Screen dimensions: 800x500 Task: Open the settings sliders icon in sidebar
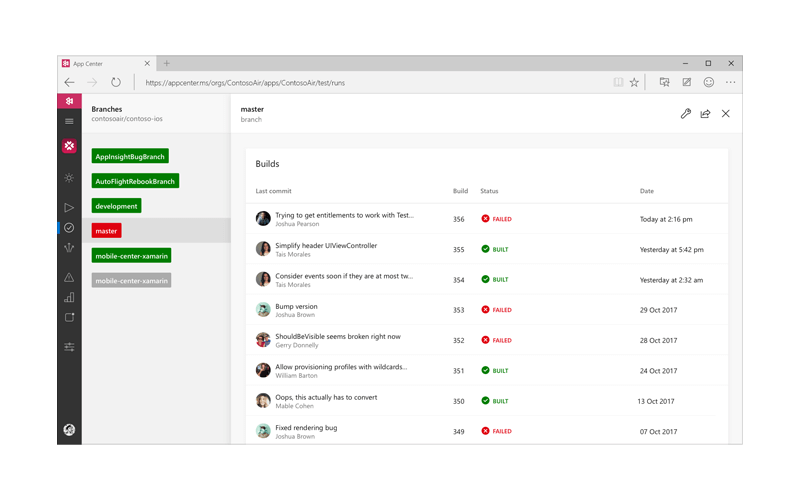pos(69,348)
